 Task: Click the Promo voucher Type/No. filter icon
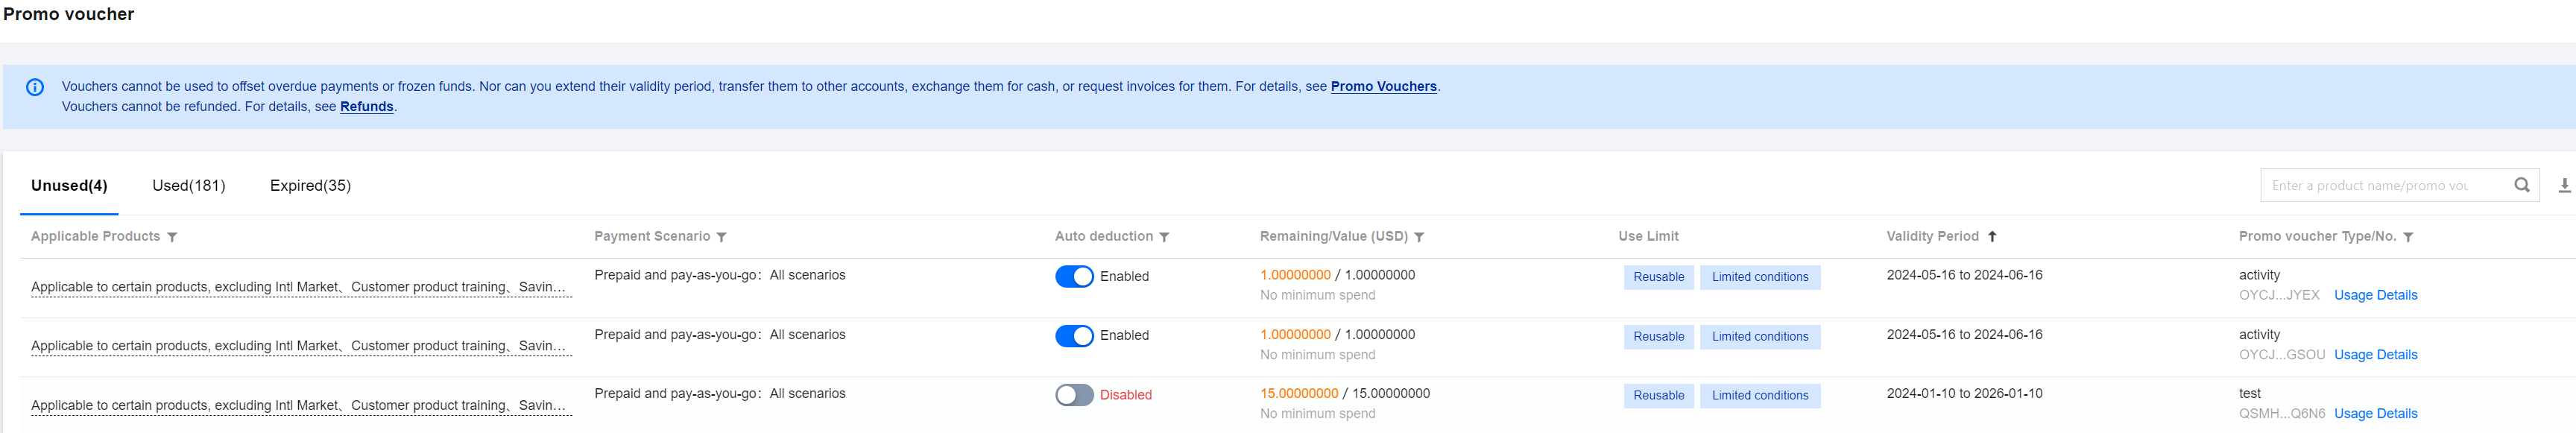point(2408,237)
